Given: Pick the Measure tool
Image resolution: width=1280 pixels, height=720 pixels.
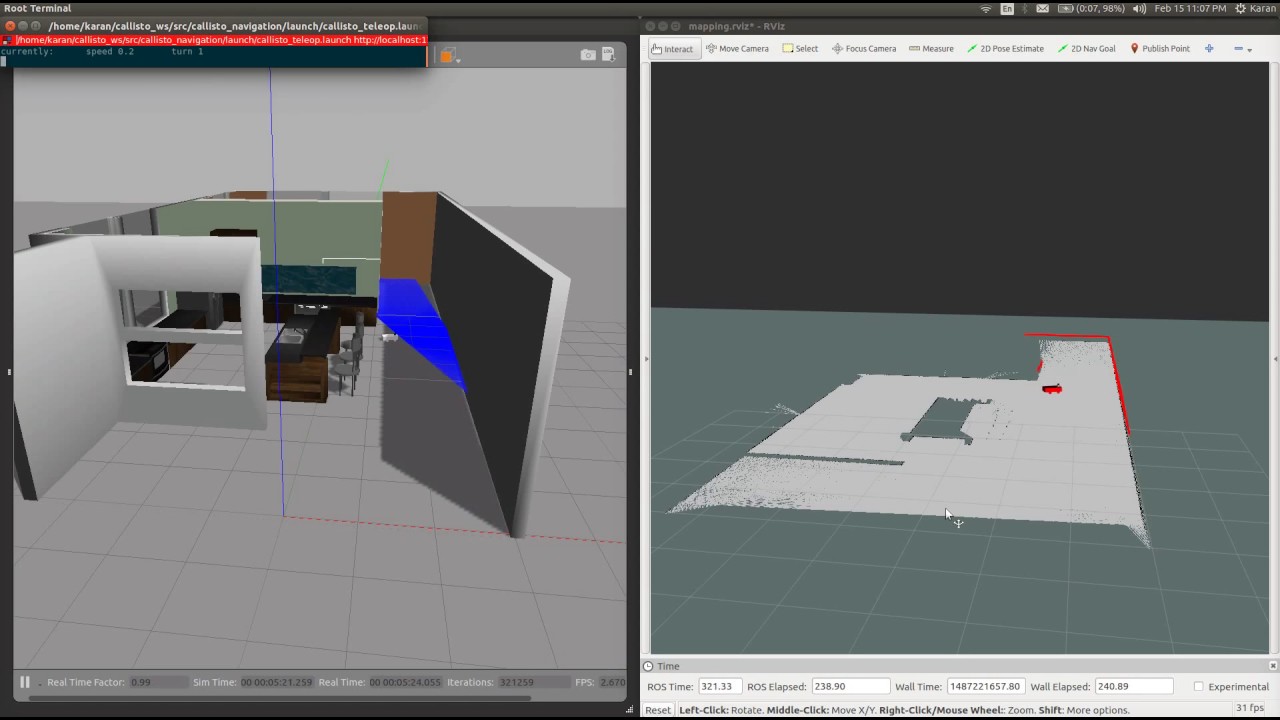Looking at the screenshot, I should (931, 48).
